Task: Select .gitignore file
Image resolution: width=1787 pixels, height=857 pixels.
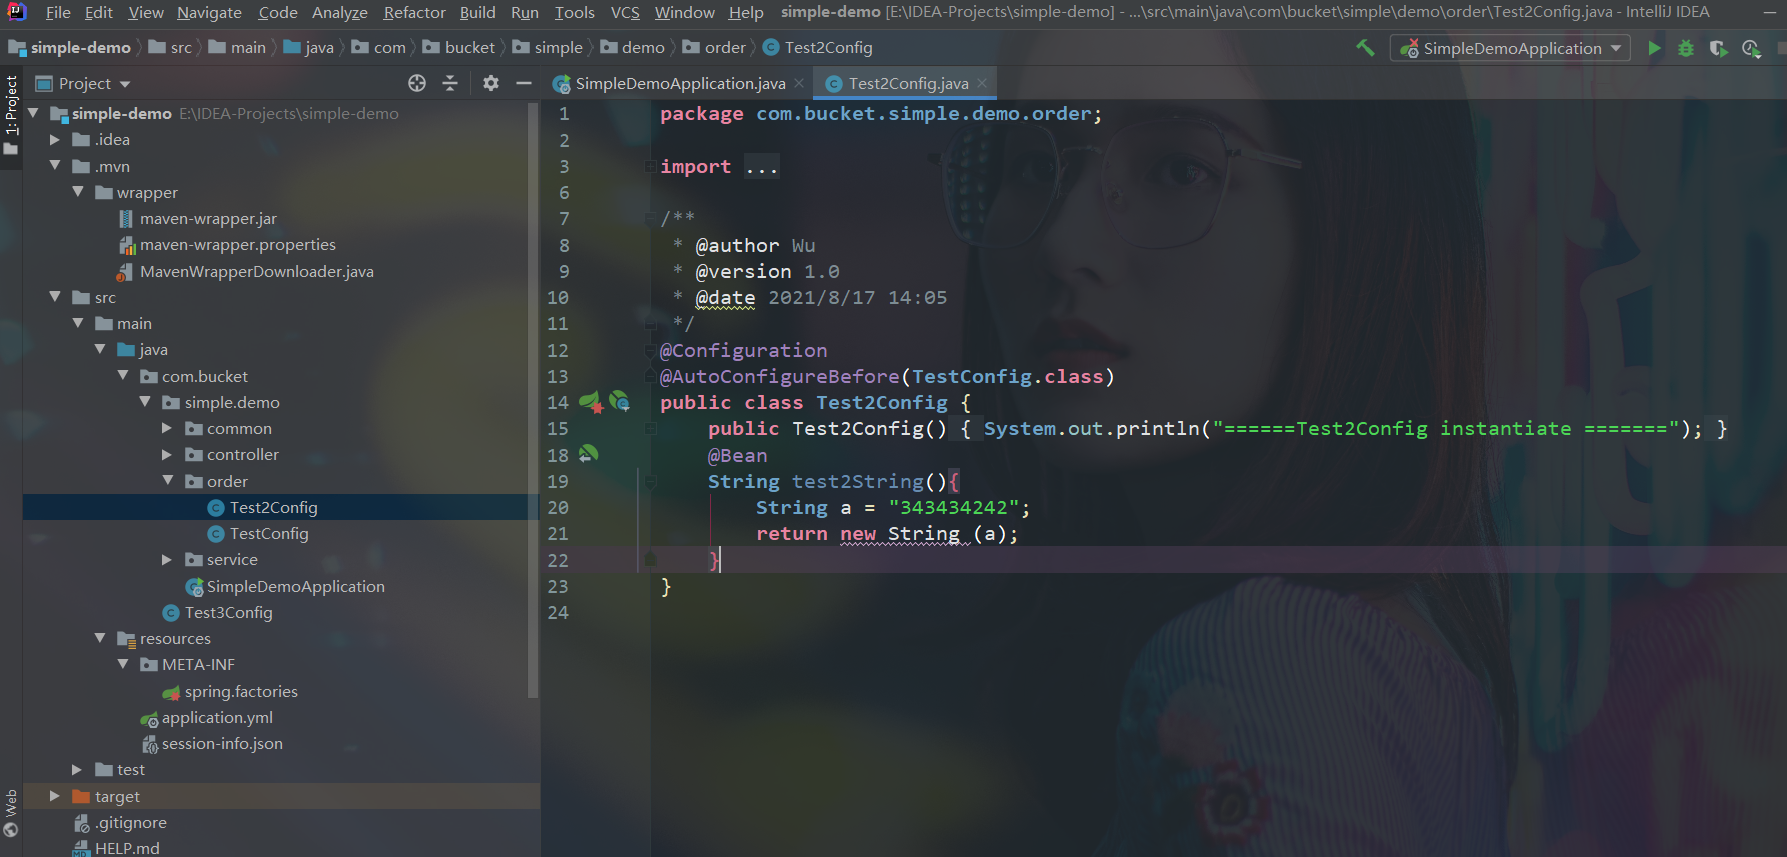Action: coord(130,822)
